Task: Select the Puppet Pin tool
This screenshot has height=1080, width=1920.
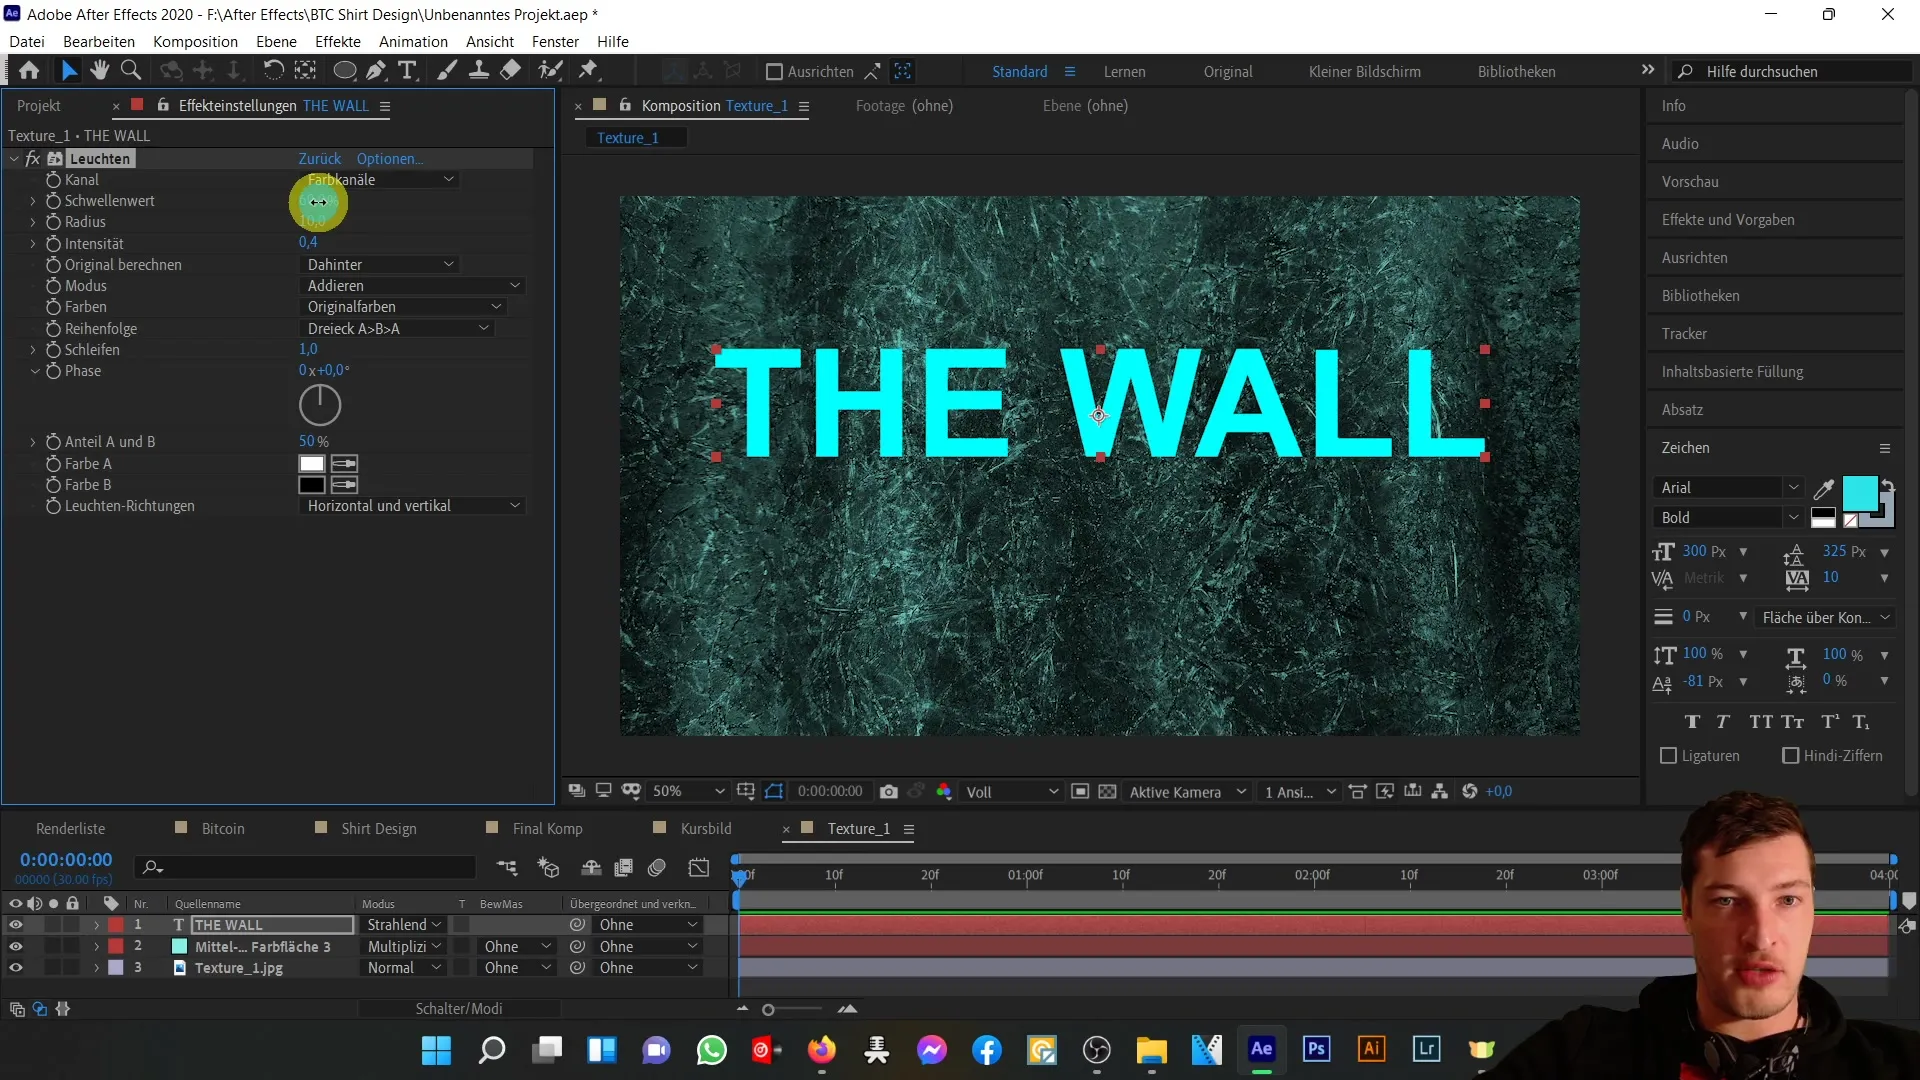Action: click(x=588, y=70)
